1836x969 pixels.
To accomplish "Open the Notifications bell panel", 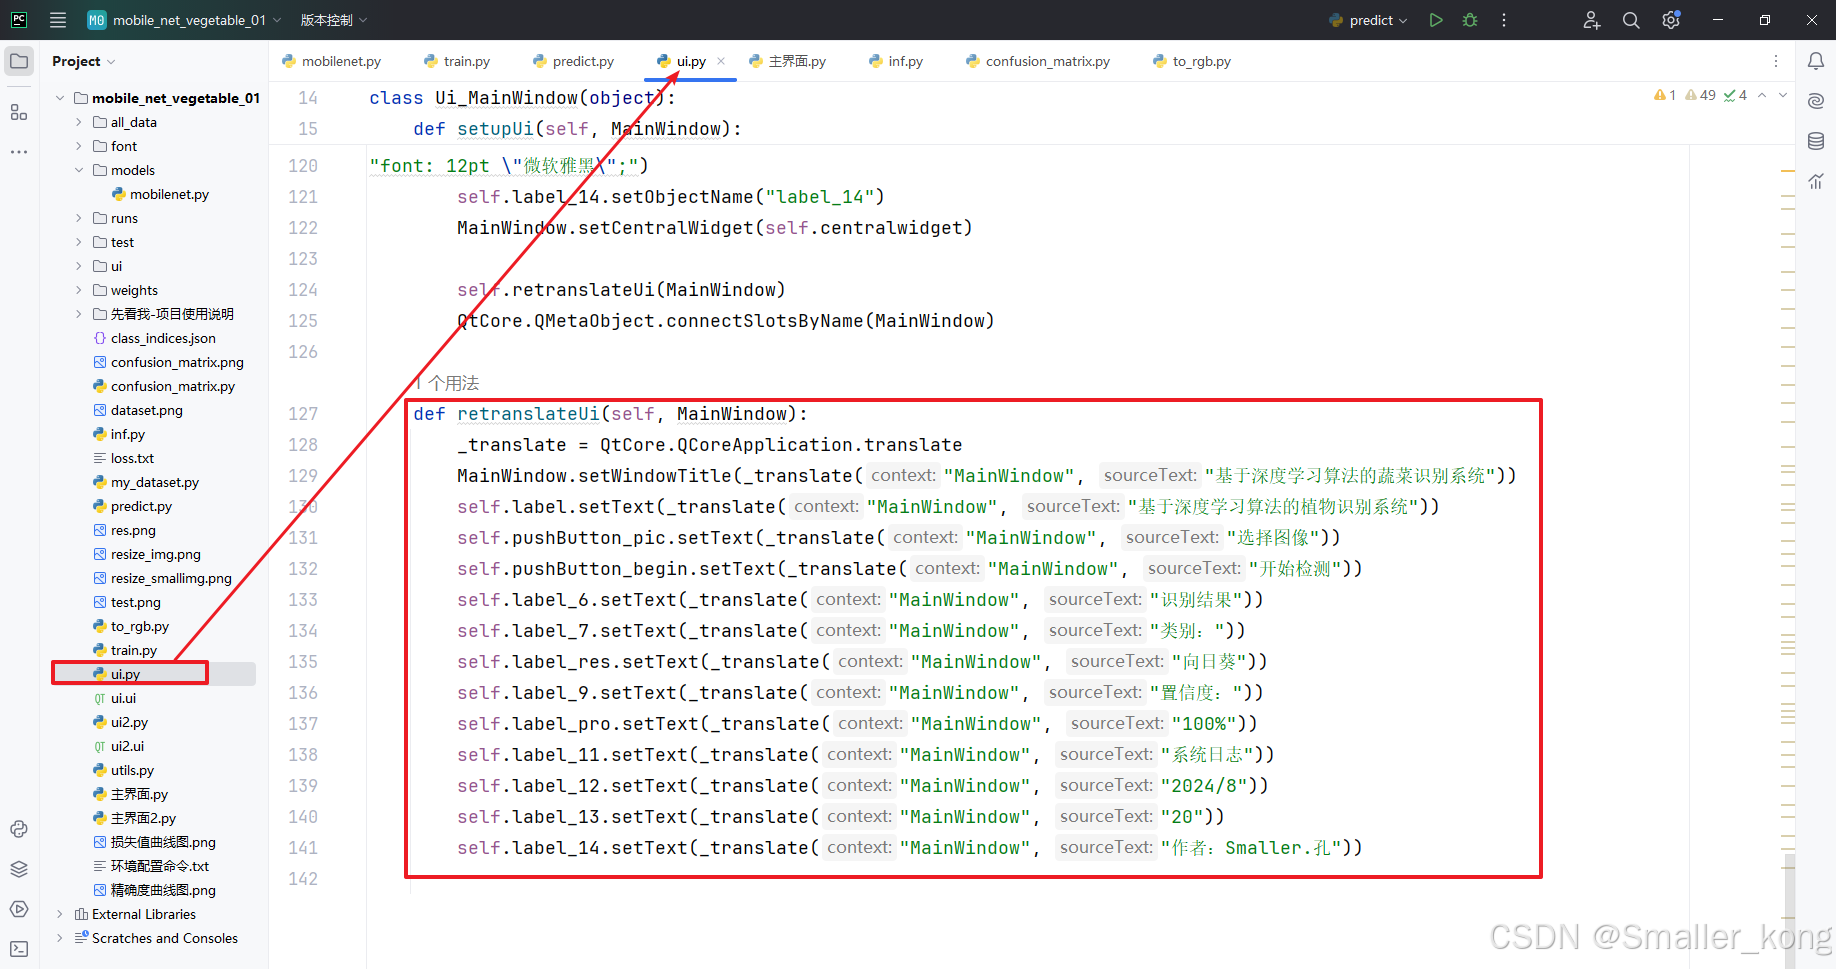I will [1816, 61].
